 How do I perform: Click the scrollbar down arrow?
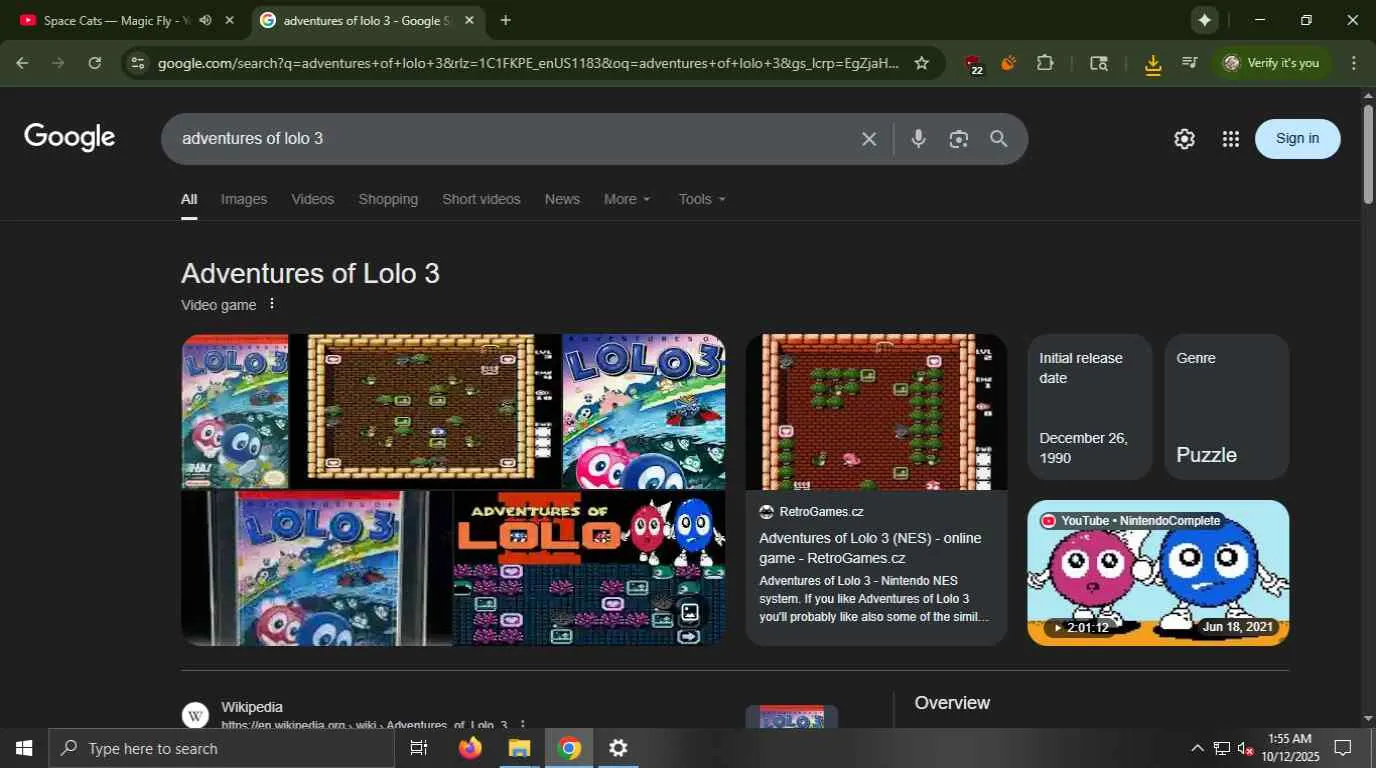(1368, 718)
